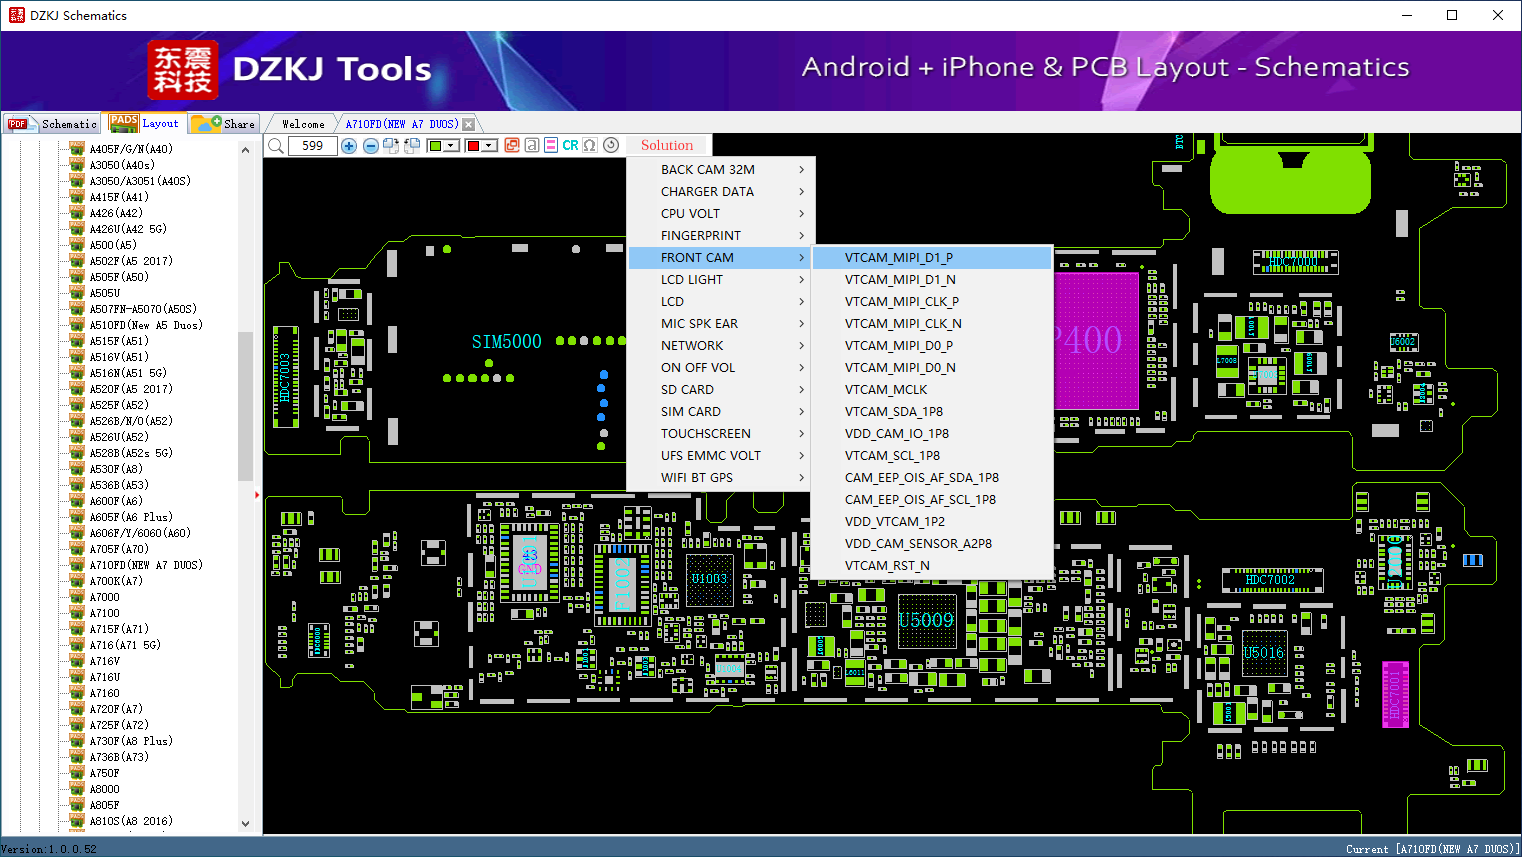
Task: Select VTCAM_MCLK signal
Action: point(932,390)
